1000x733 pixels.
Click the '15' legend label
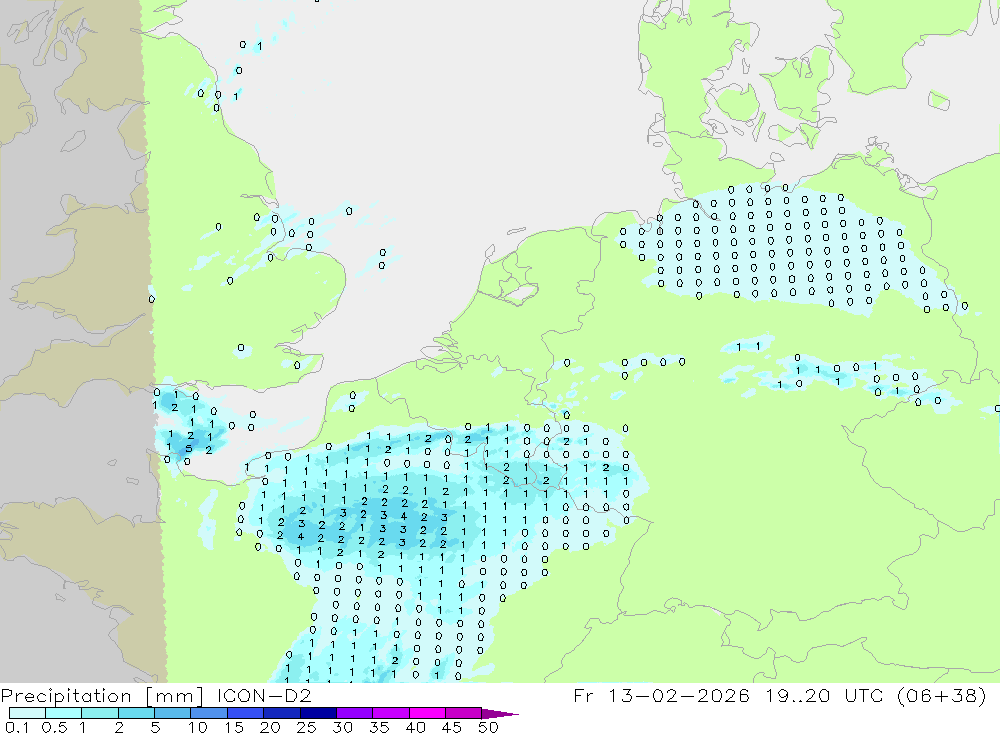click(234, 727)
